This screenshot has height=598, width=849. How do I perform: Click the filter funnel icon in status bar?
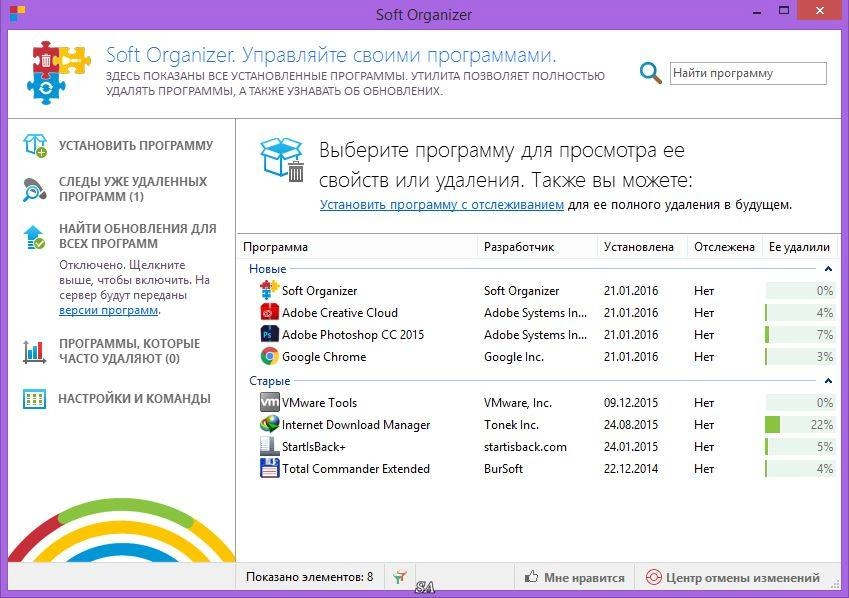tap(400, 577)
